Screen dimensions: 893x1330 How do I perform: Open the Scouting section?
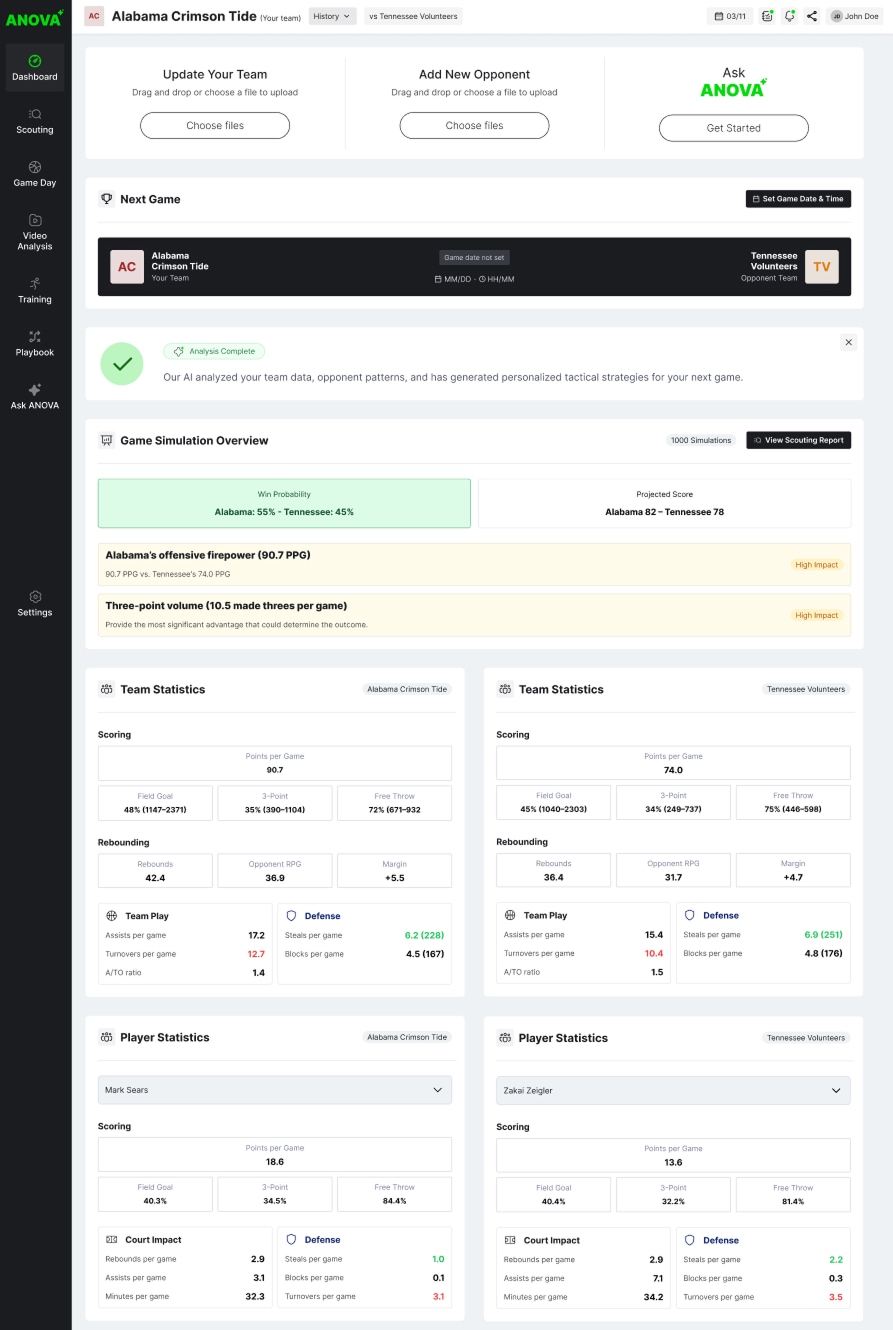(35, 121)
